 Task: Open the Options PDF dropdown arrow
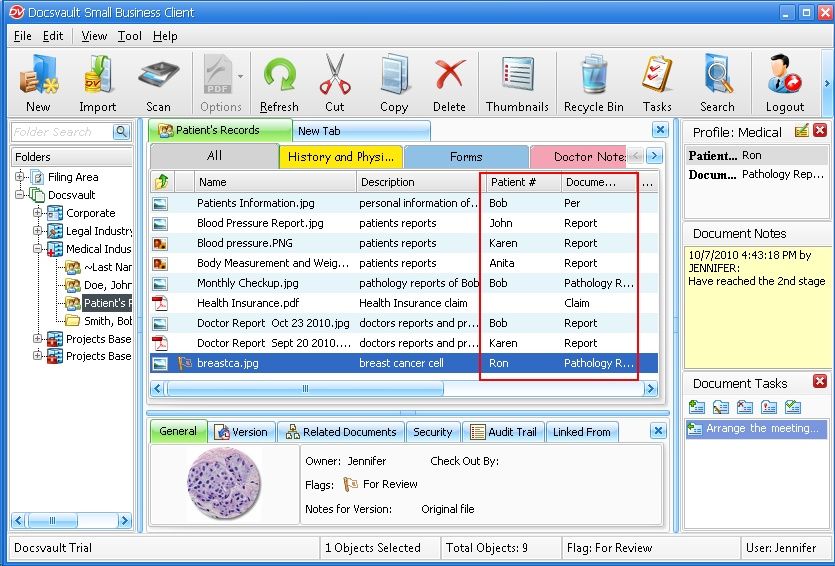241,77
